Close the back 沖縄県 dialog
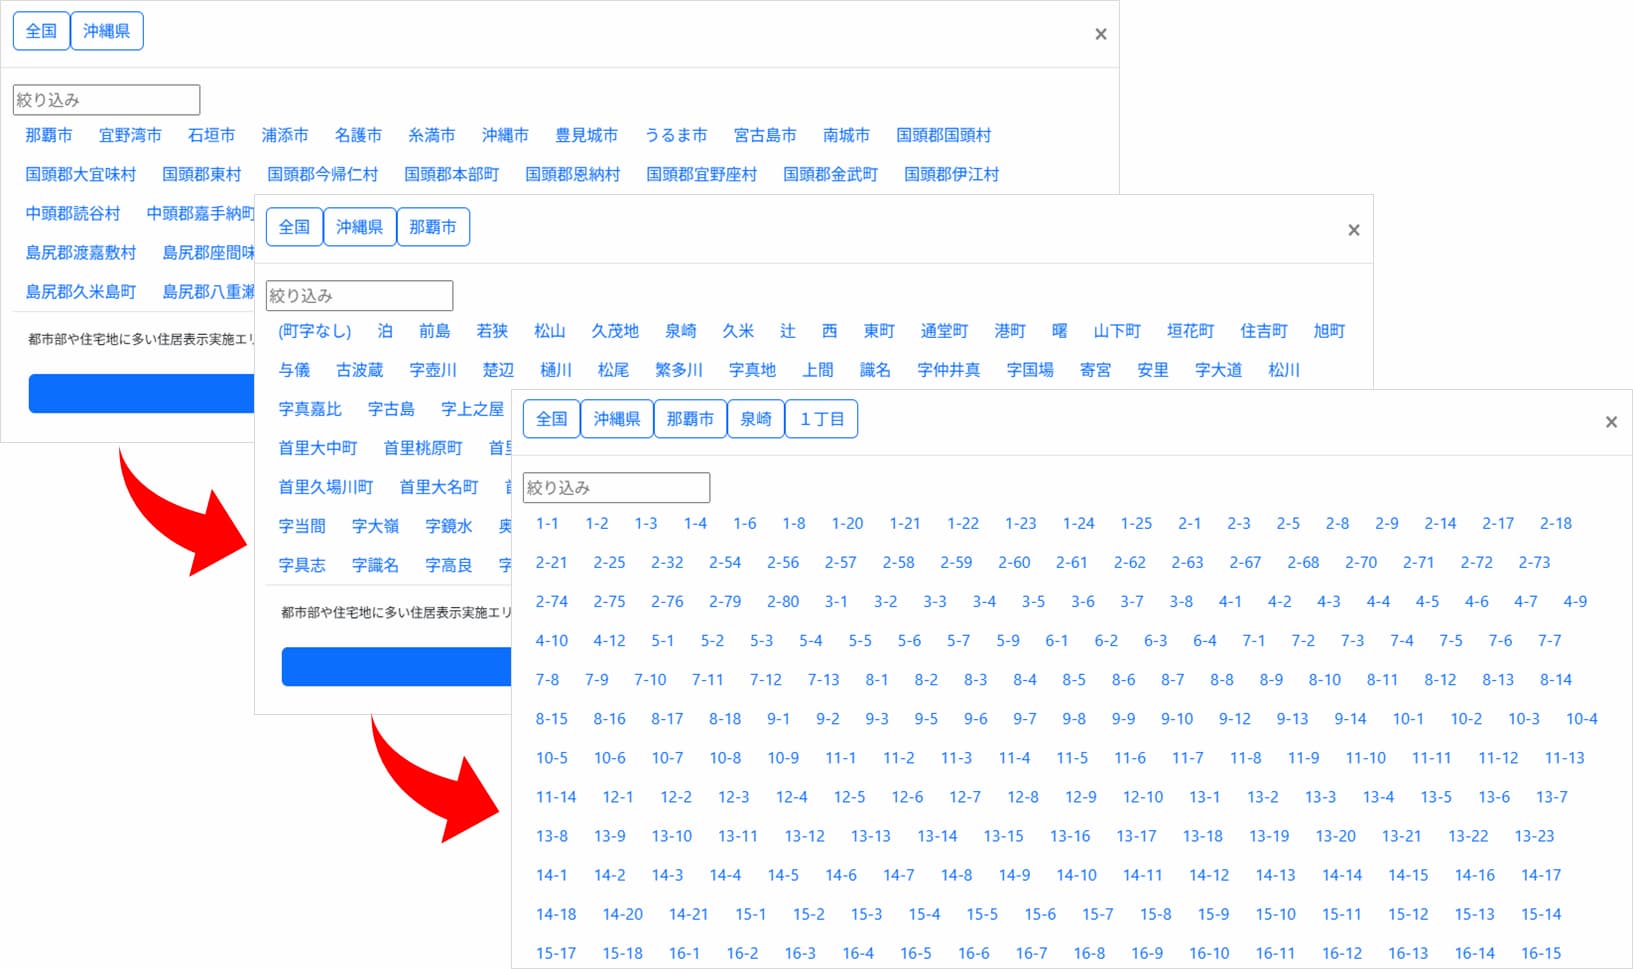Screen dimensions: 1633x969 tap(1100, 34)
